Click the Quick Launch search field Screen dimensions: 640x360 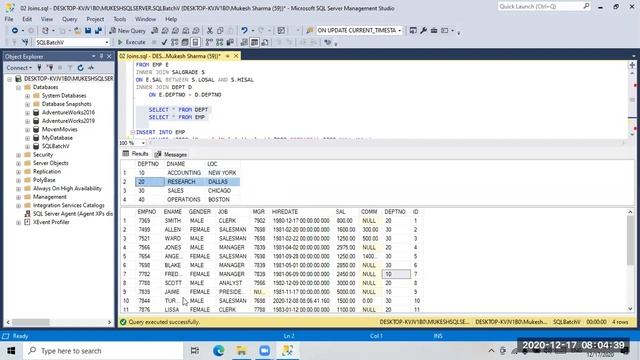click(x=540, y=7)
